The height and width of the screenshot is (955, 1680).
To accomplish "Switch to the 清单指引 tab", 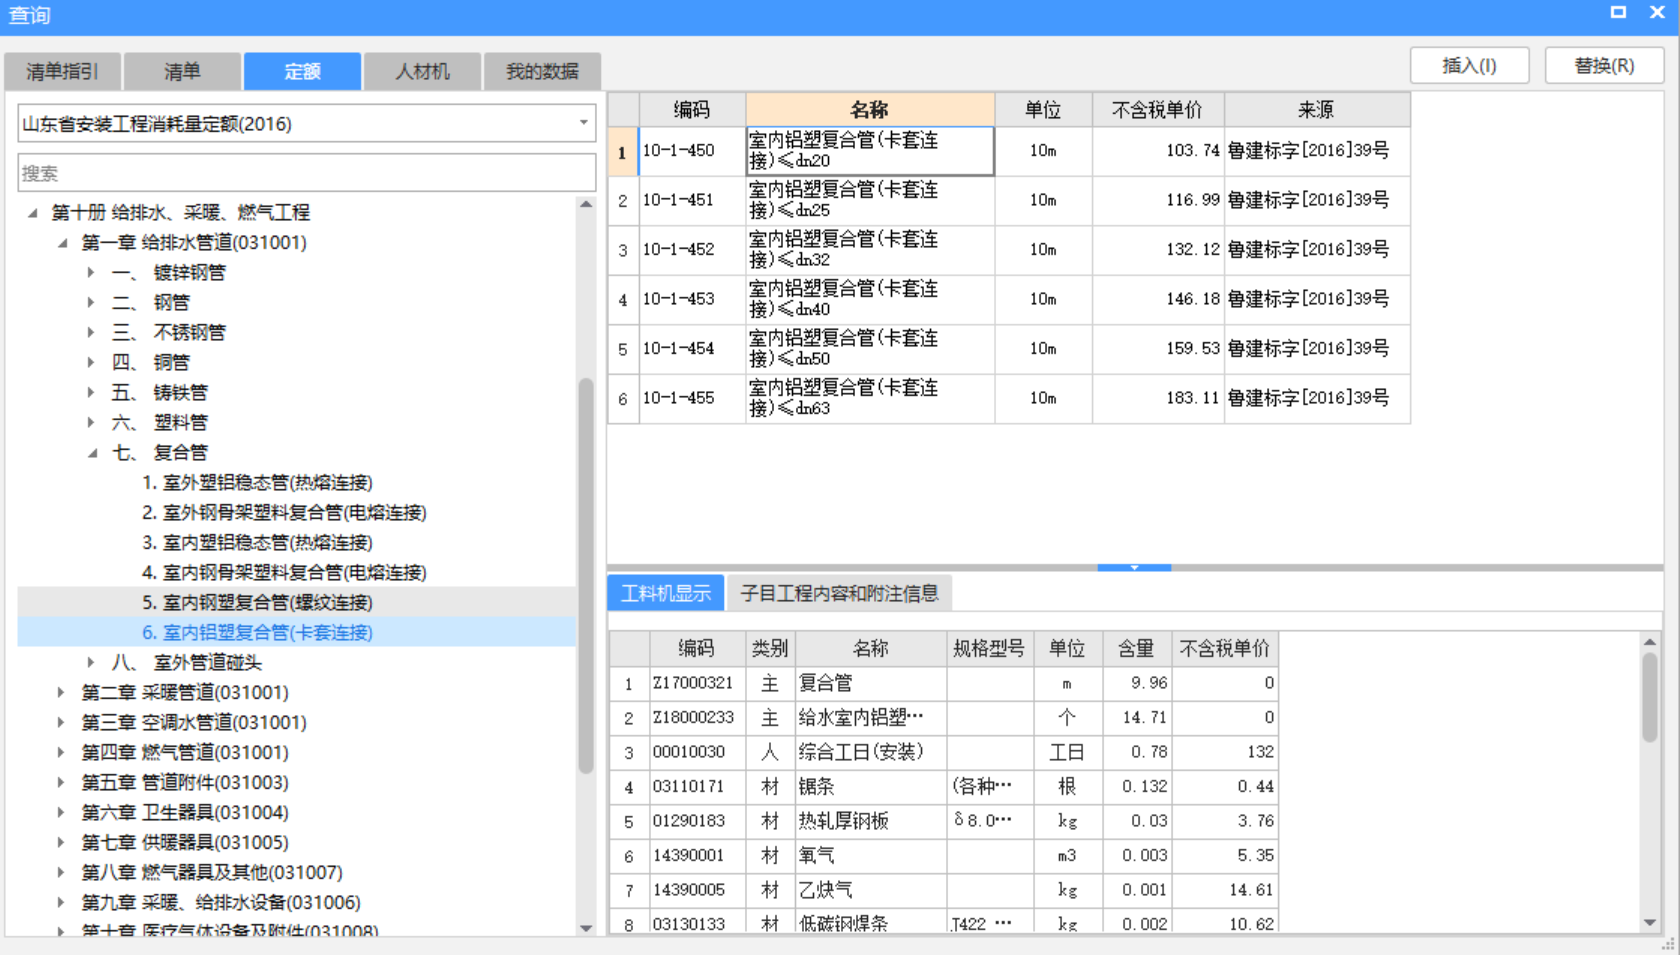I will click(x=62, y=71).
